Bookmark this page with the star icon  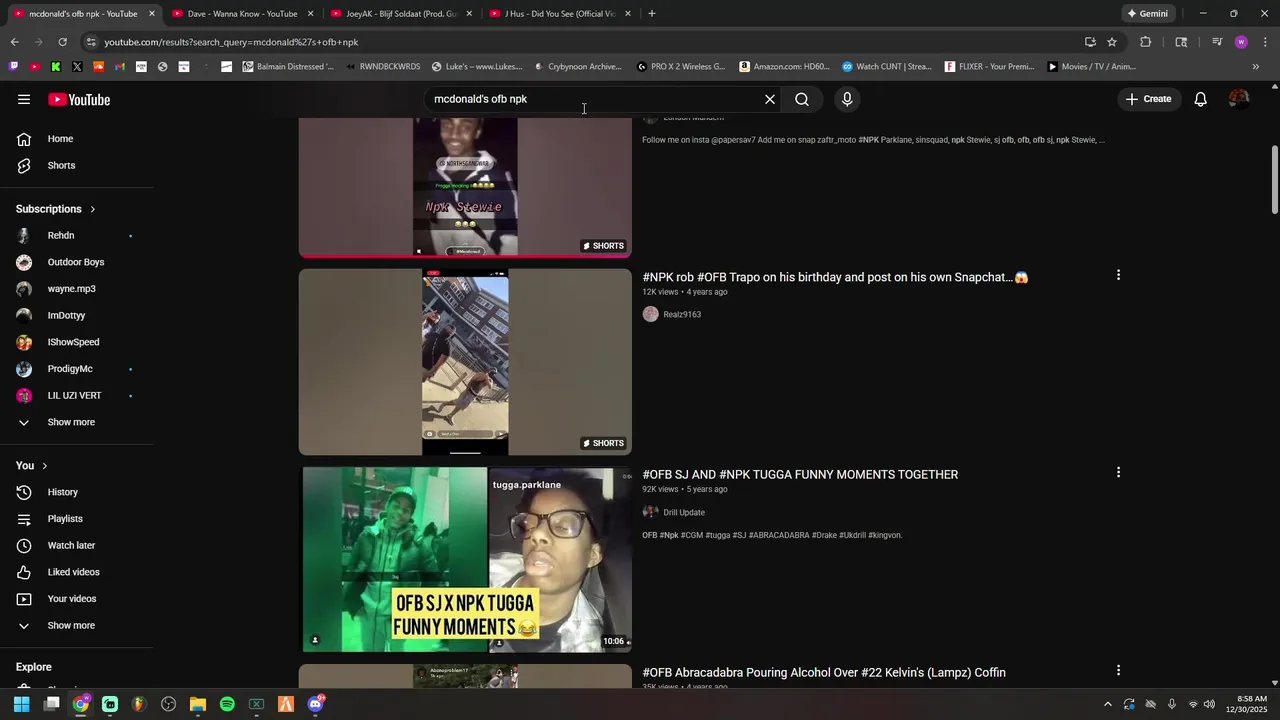pyautogui.click(x=1112, y=42)
